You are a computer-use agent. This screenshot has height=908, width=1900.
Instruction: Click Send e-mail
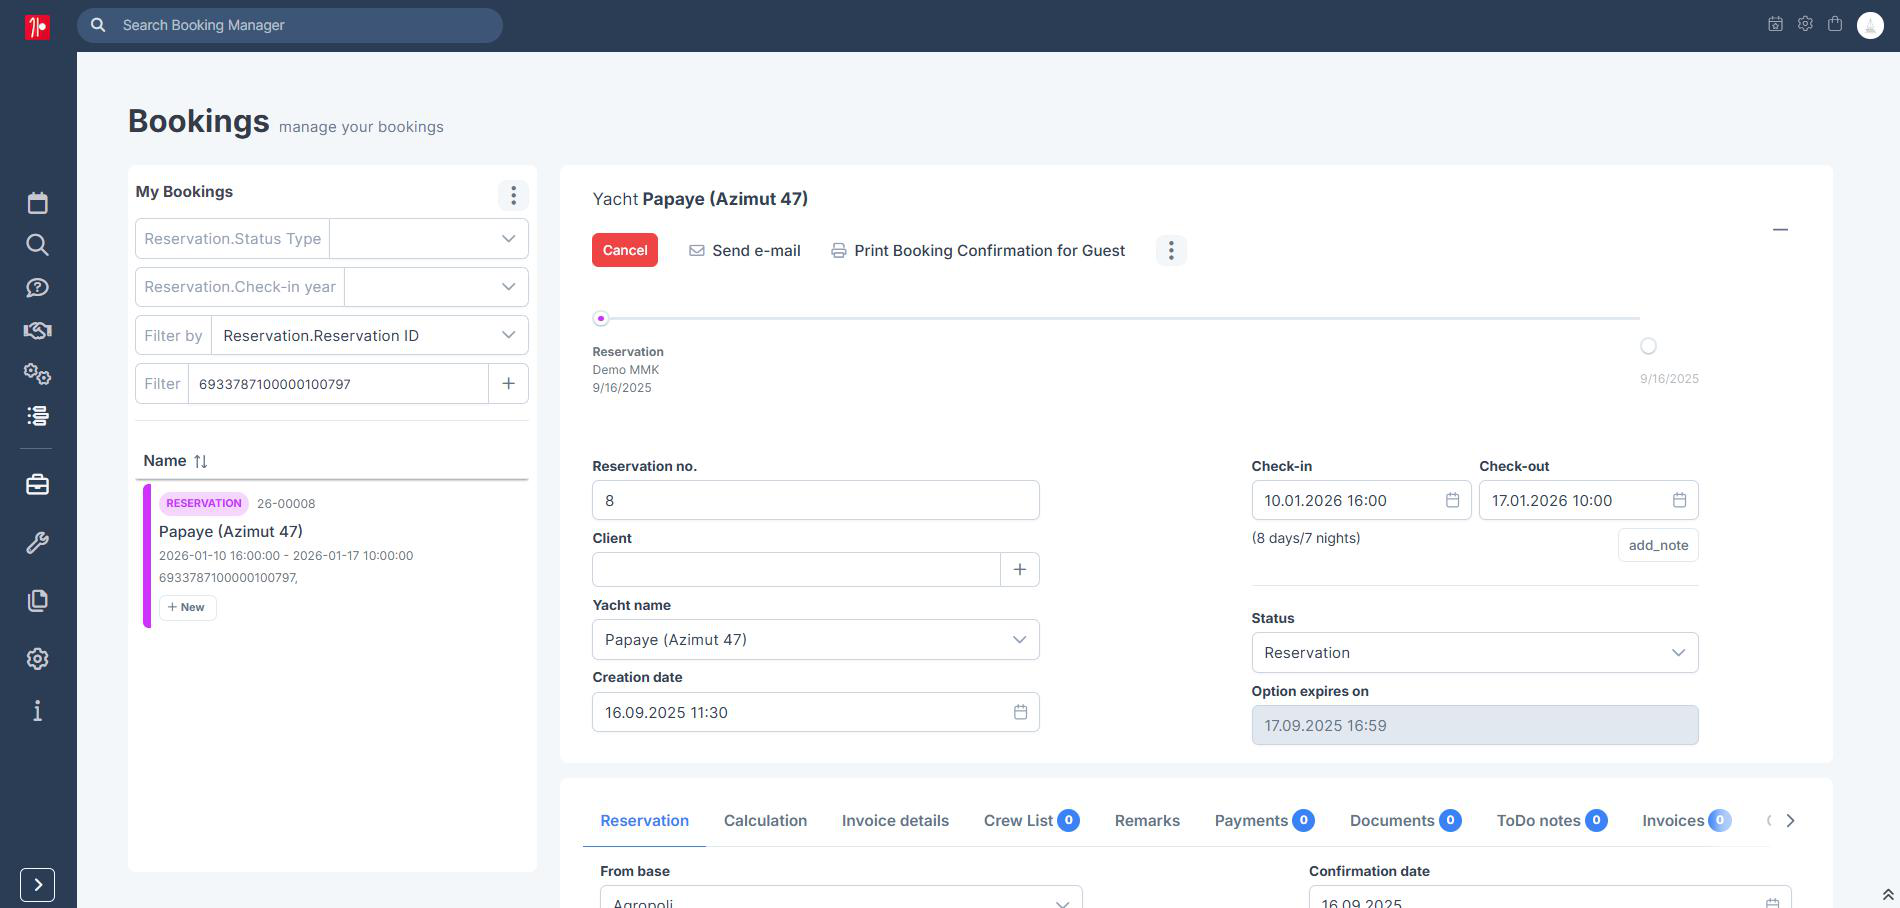(x=745, y=251)
